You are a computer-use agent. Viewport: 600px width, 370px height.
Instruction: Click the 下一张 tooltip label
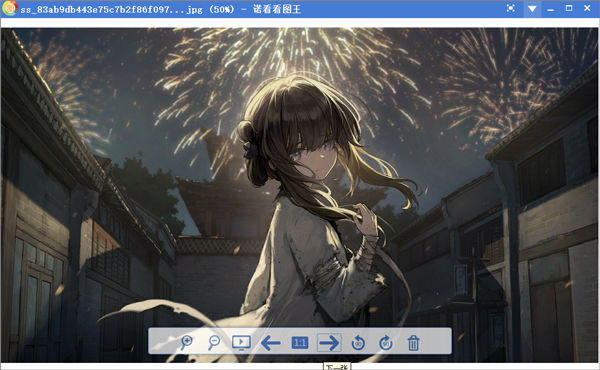[337, 367]
